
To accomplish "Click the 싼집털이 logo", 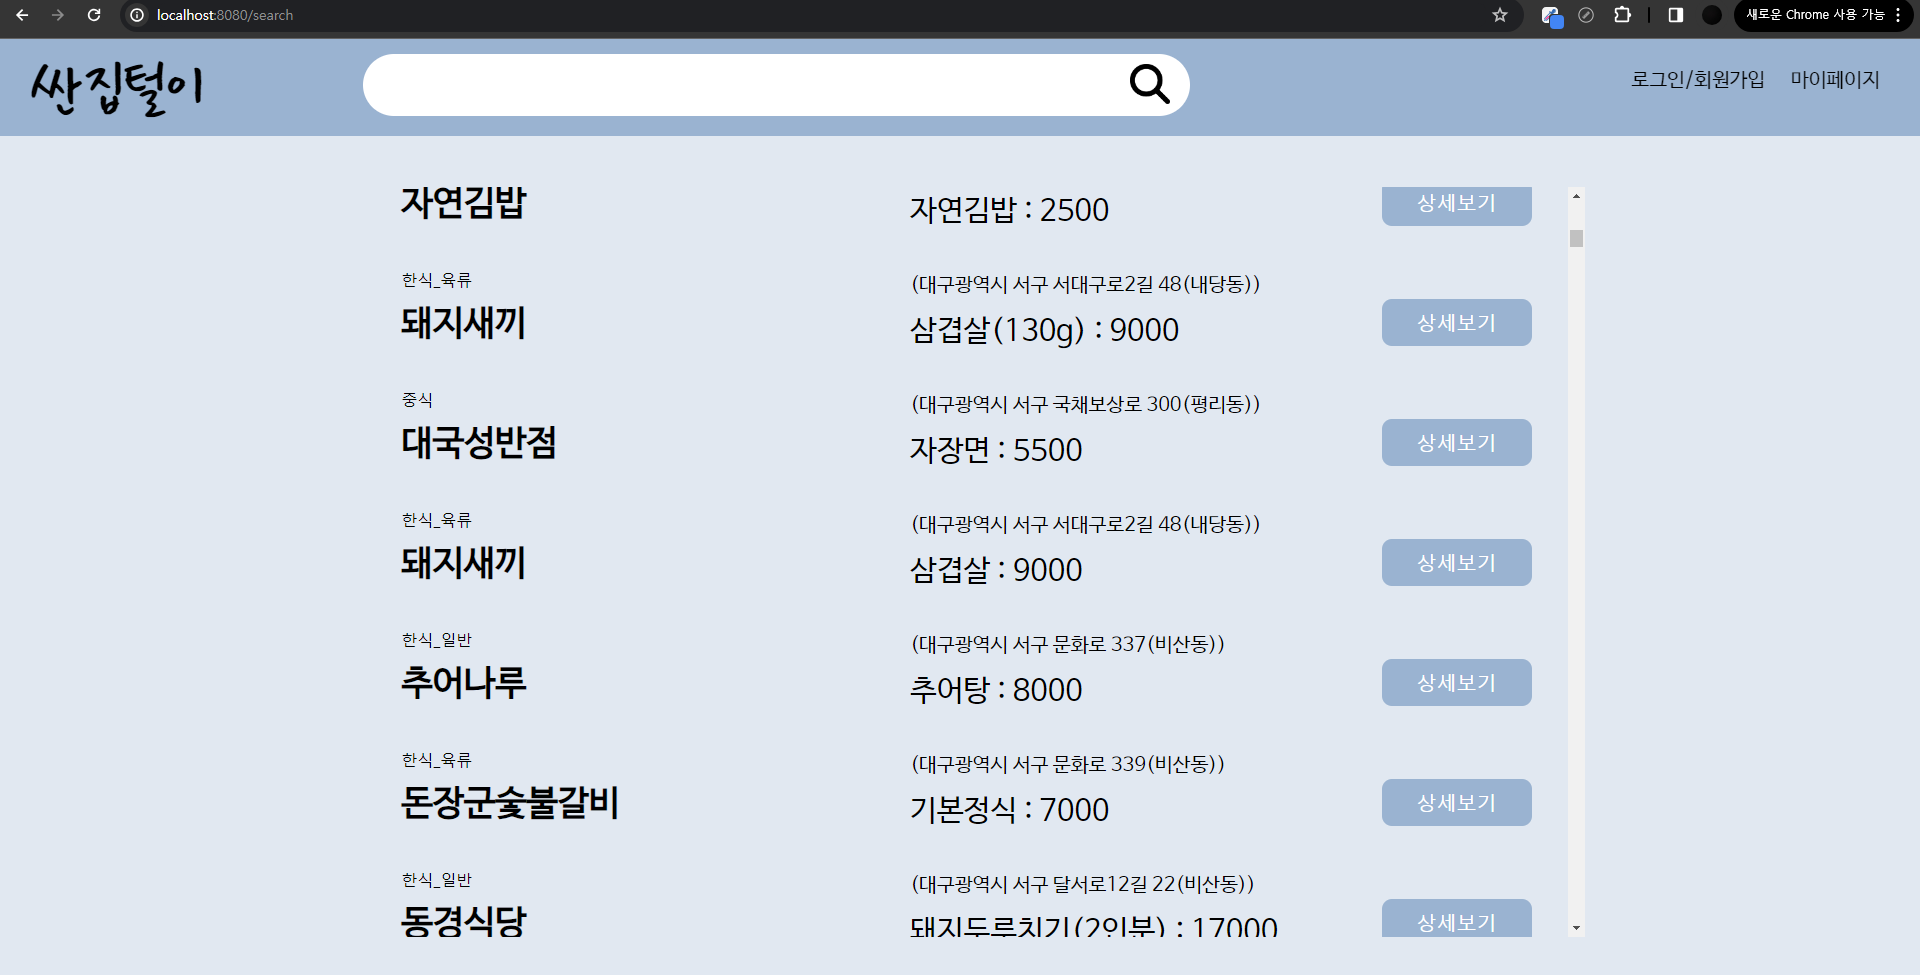I will coord(117,88).
